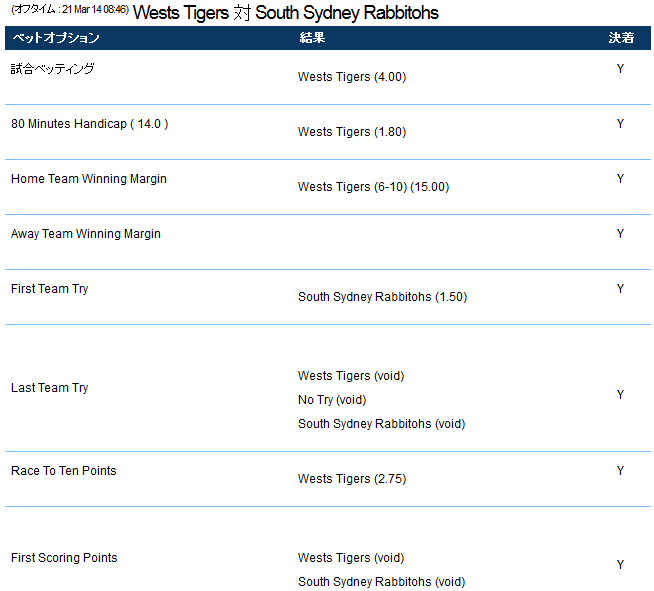Click the Wests Tigers (6-10) (15.00) result
Viewport: 654px width, 591px height.
[x=373, y=187]
